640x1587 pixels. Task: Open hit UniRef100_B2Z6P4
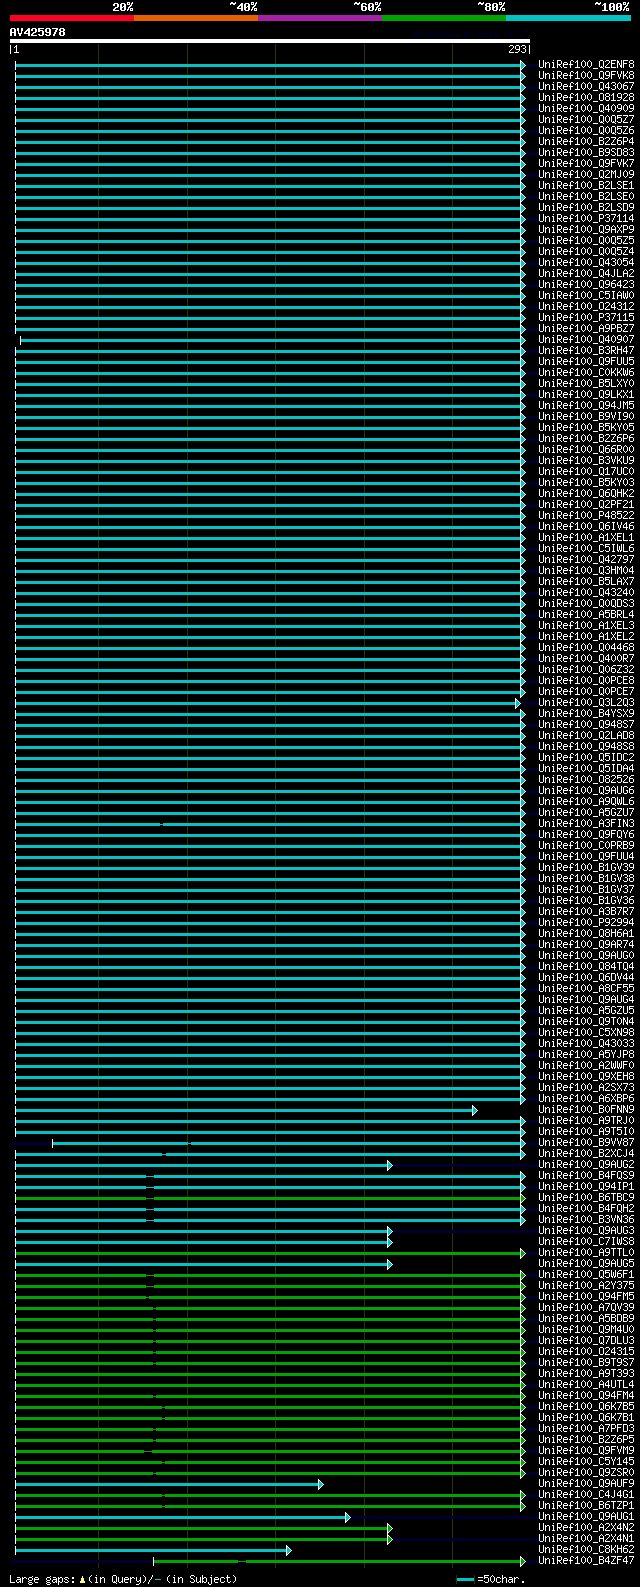pyautogui.click(x=586, y=142)
